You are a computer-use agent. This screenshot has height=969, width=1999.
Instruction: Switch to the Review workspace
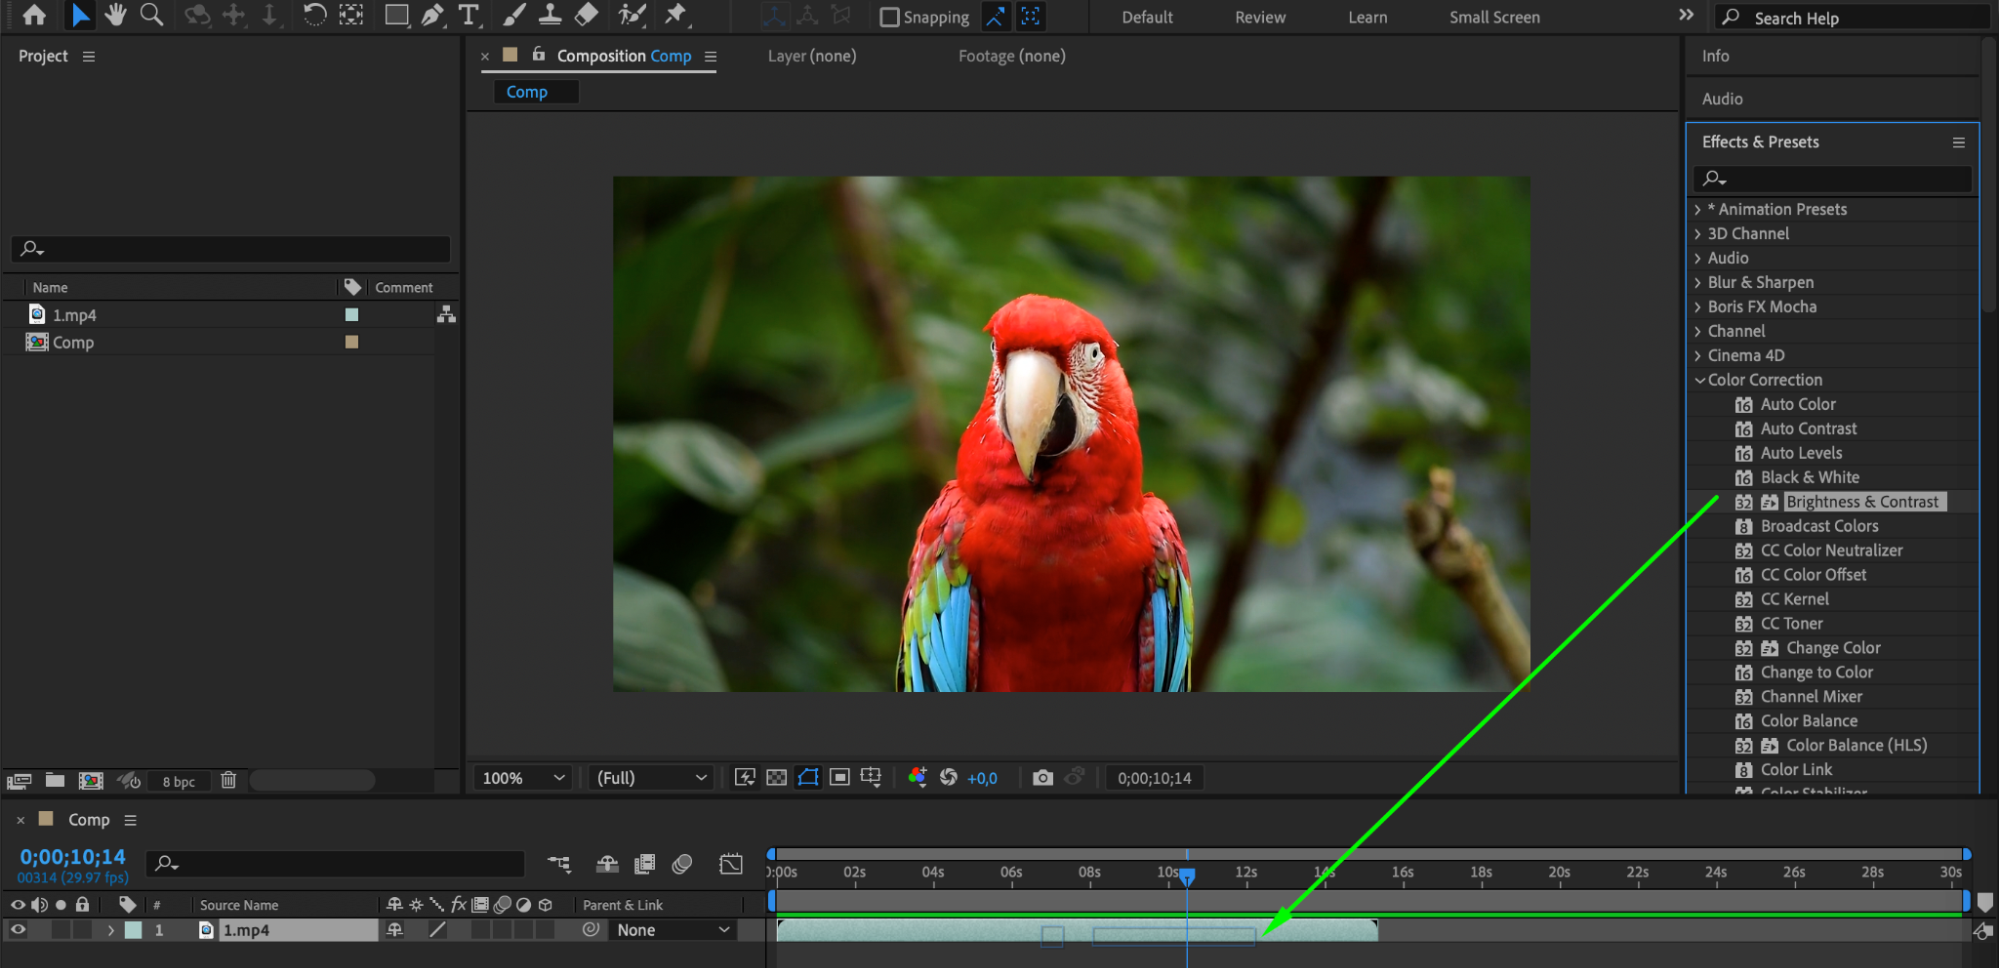(1259, 17)
